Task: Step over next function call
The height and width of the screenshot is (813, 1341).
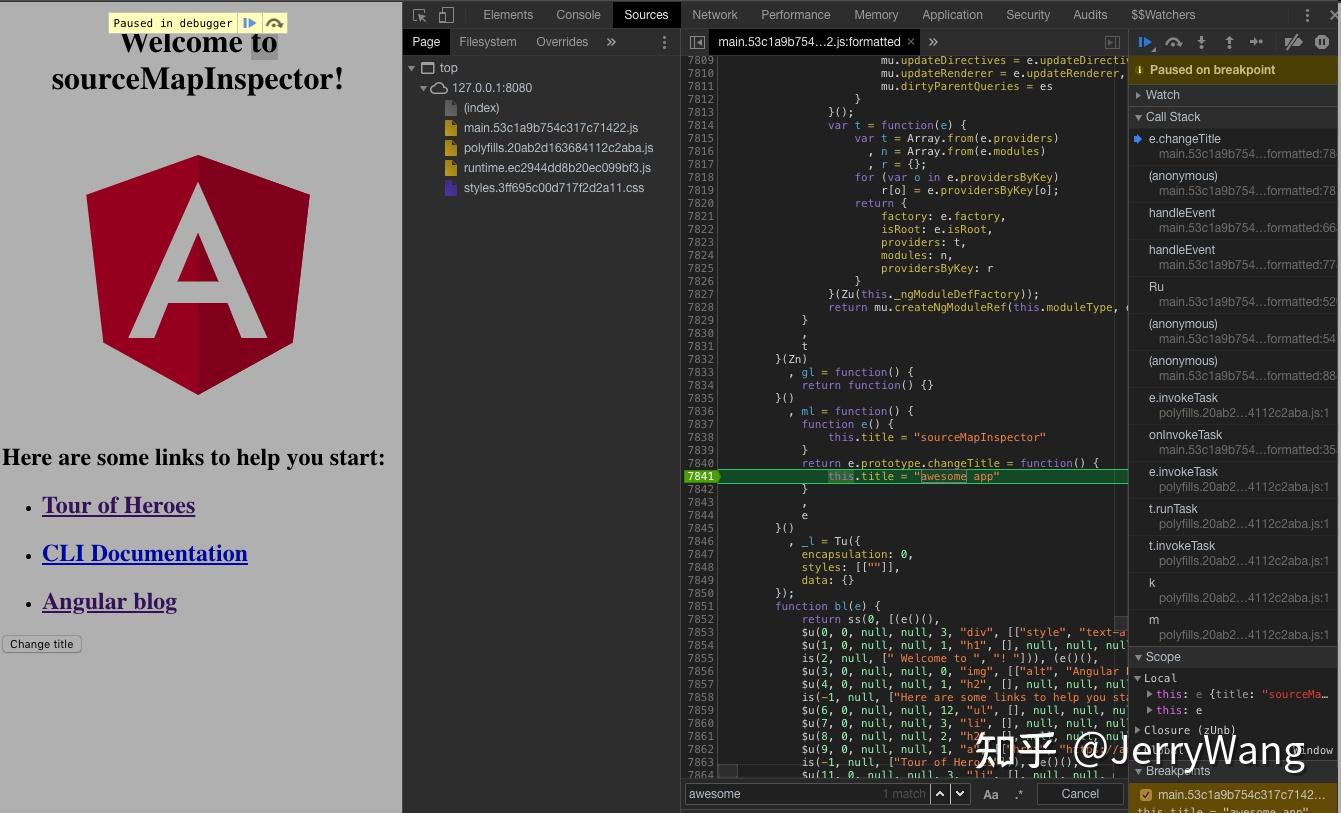Action: click(x=1174, y=42)
